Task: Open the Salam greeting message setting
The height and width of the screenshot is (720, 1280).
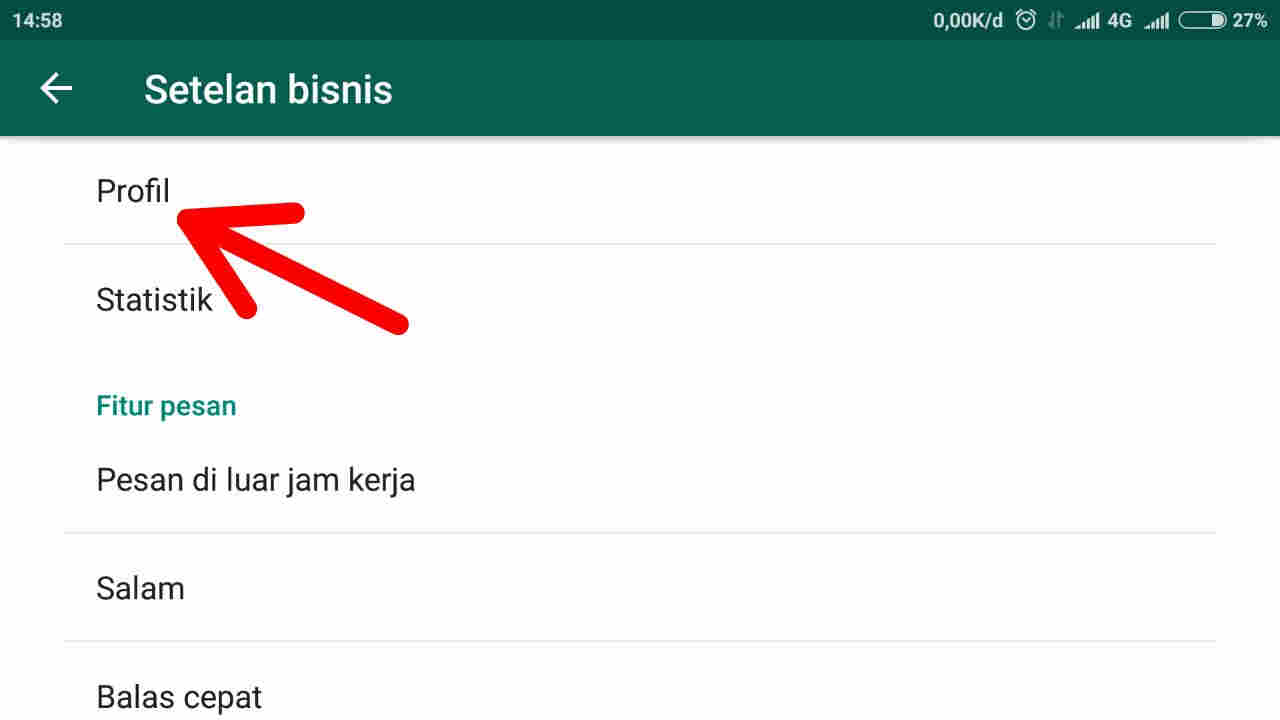Action: point(640,588)
